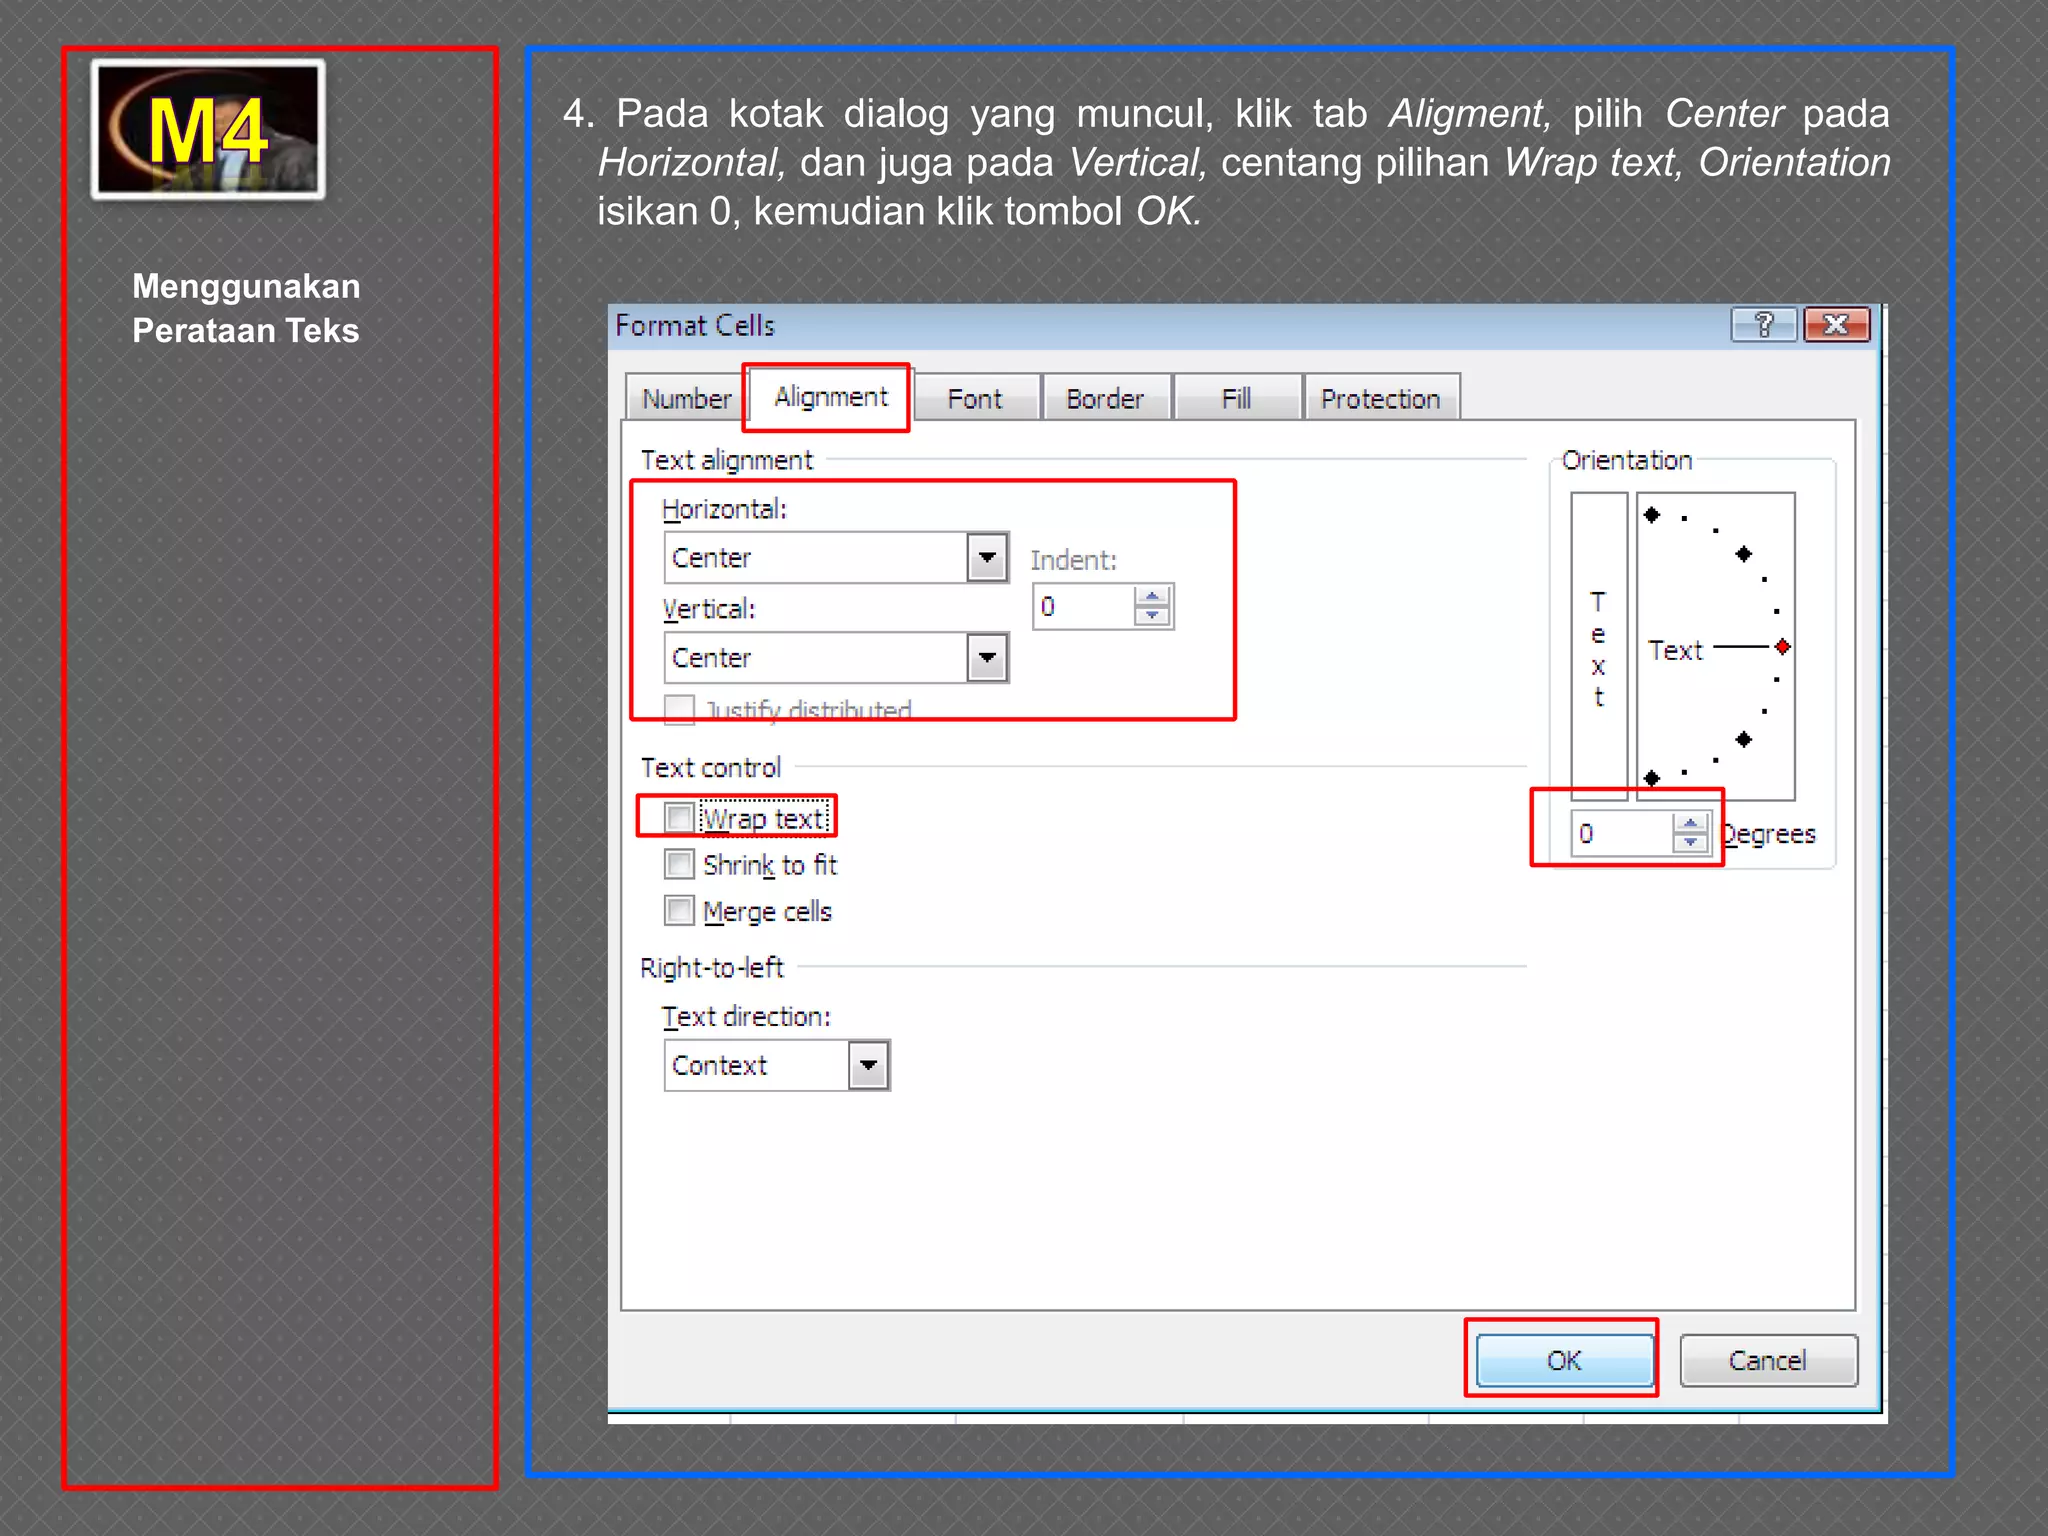
Task: Increase Indent spinner up arrow
Action: point(1152,597)
